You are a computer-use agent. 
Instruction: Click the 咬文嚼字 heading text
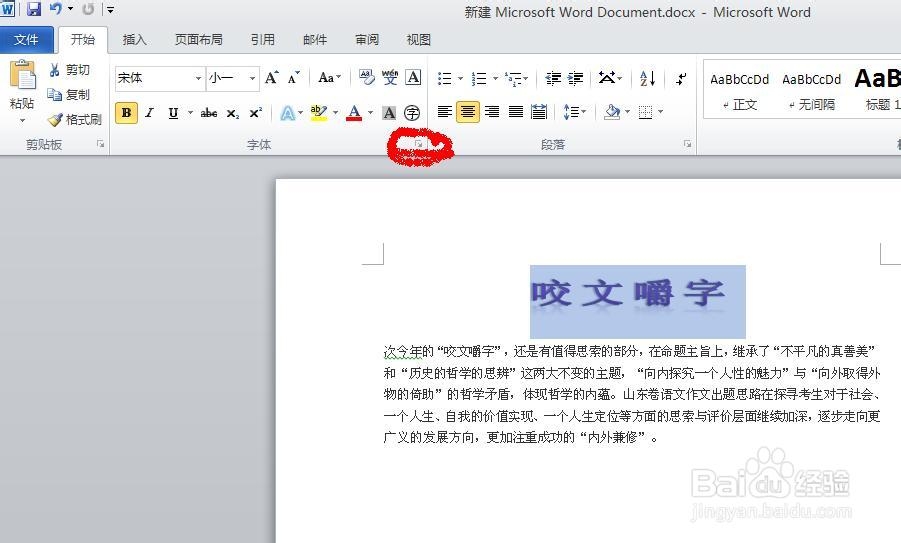pyautogui.click(x=627, y=294)
